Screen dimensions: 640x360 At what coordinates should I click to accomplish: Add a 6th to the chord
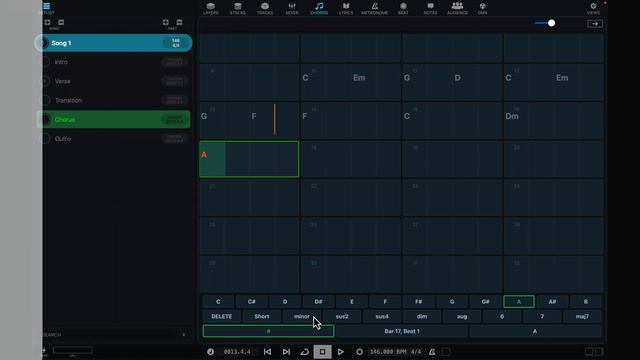click(502, 316)
